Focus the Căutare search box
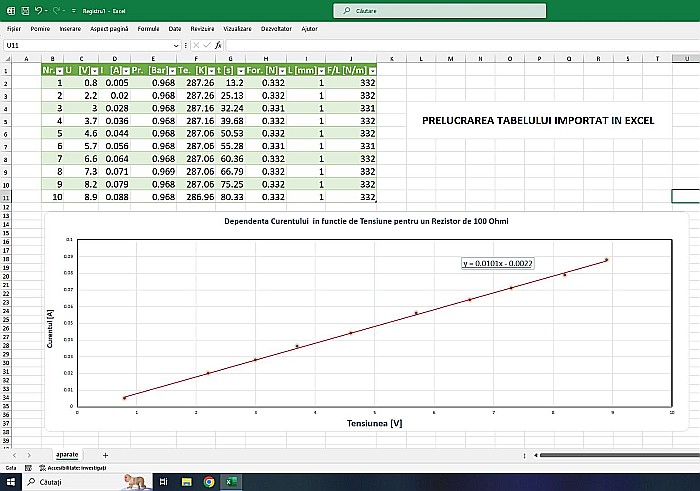This screenshot has height=491, width=700. 440,11
